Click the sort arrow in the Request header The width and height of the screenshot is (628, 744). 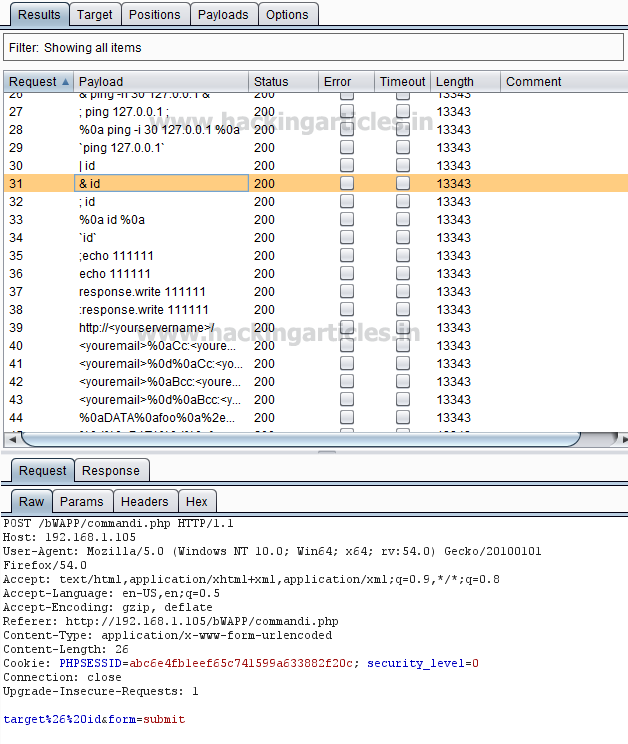tap(65, 82)
